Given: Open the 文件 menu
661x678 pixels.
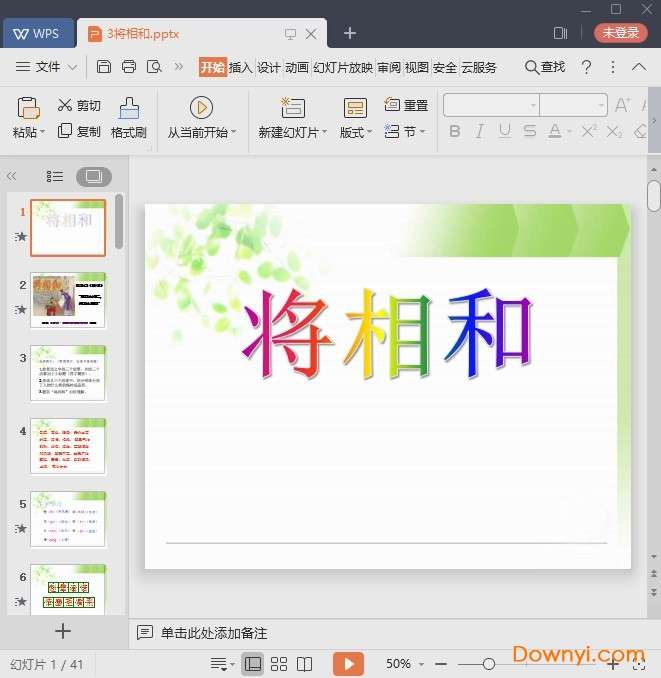Looking at the screenshot, I should [x=46, y=67].
